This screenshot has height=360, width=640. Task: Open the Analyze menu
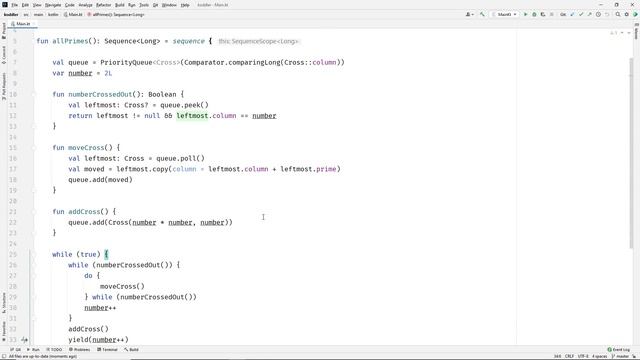click(85, 5)
